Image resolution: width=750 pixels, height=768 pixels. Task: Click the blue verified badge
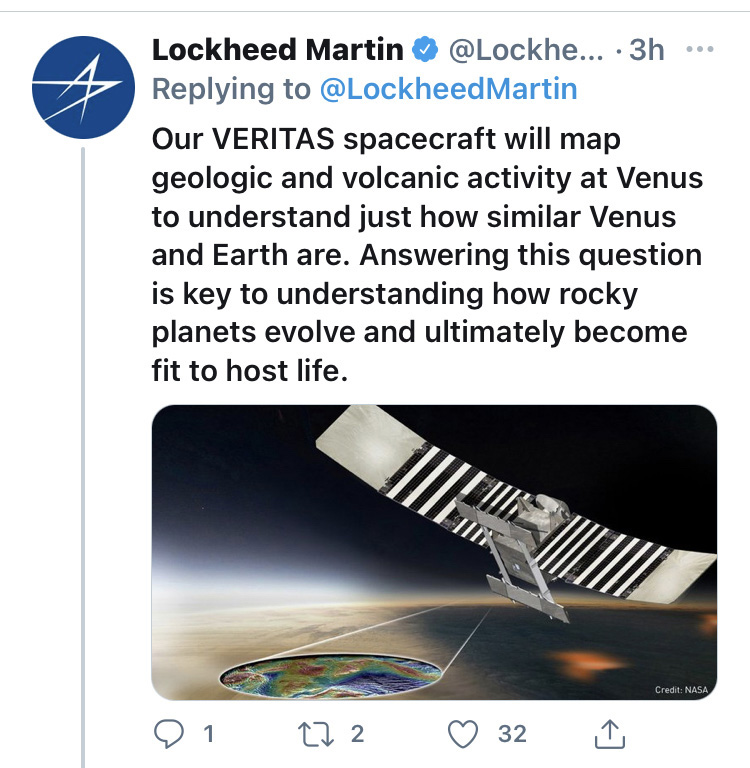(x=425, y=49)
